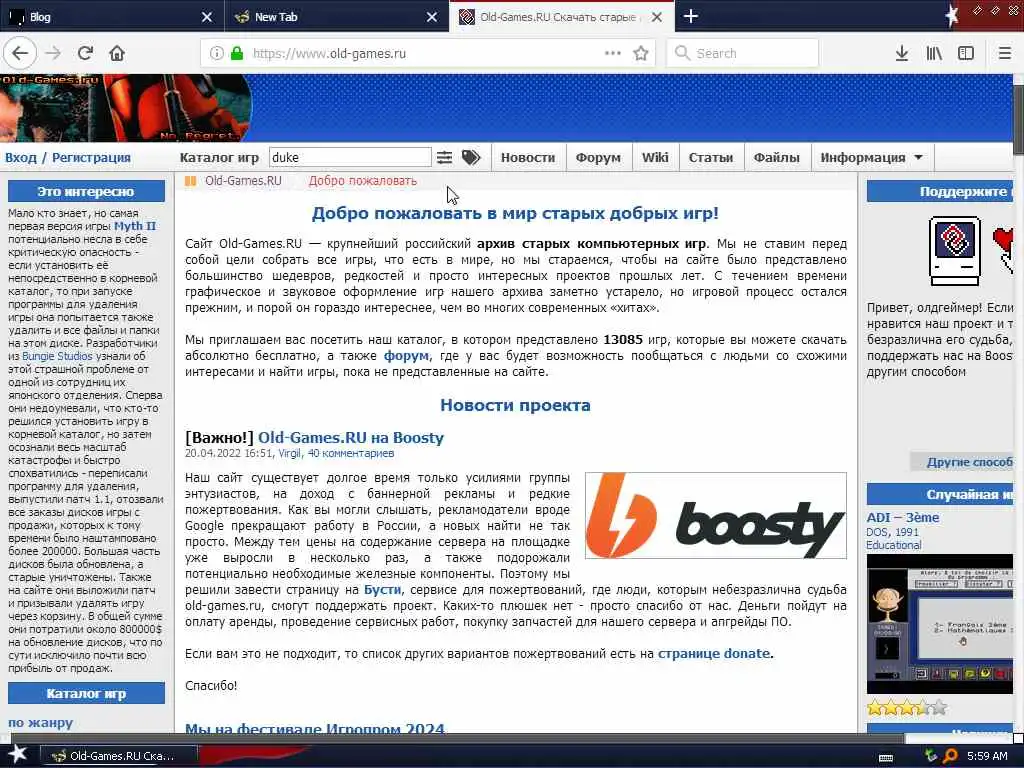The width and height of the screenshot is (1024, 768).
Task: Toggle the sidebar view icon
Action: [966, 53]
